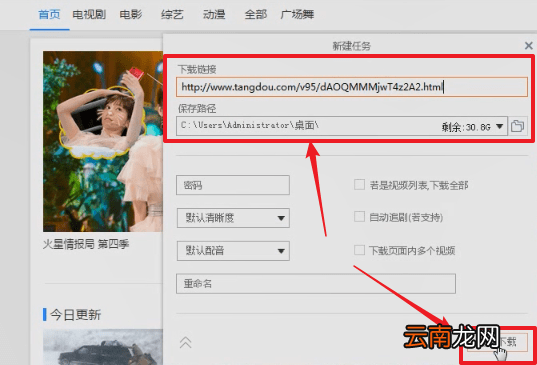Focus the 下载链接 URL field

click(352, 87)
